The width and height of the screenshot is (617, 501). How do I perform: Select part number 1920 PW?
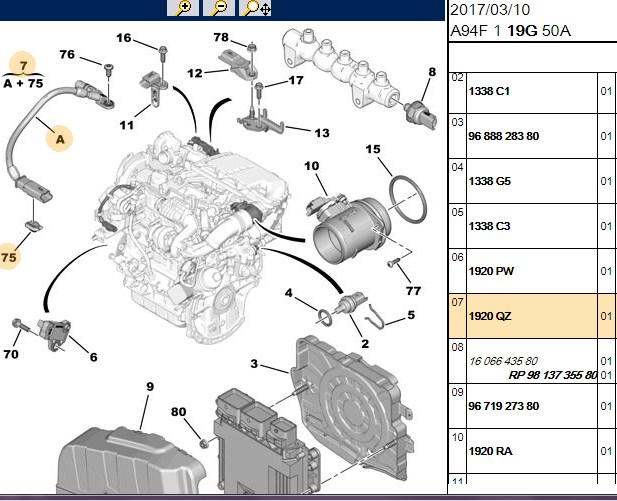coord(491,271)
